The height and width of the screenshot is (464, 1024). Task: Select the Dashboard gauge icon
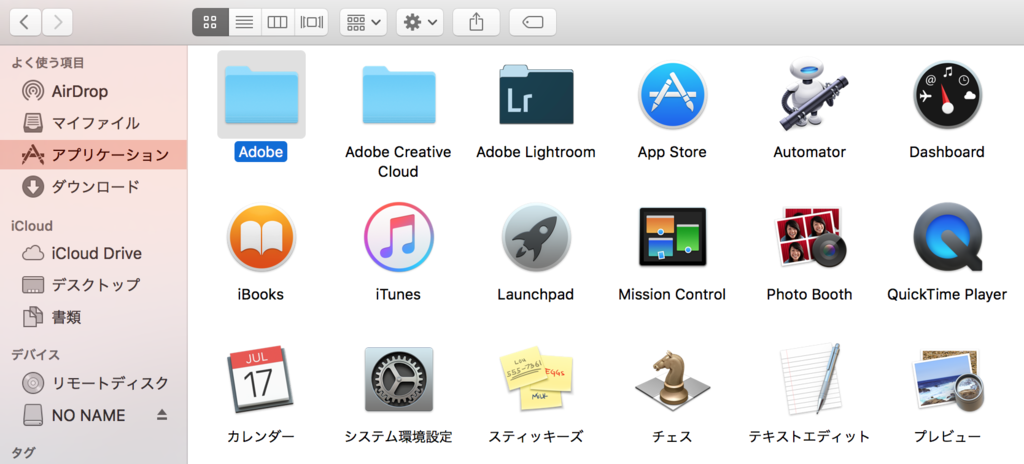click(947, 95)
